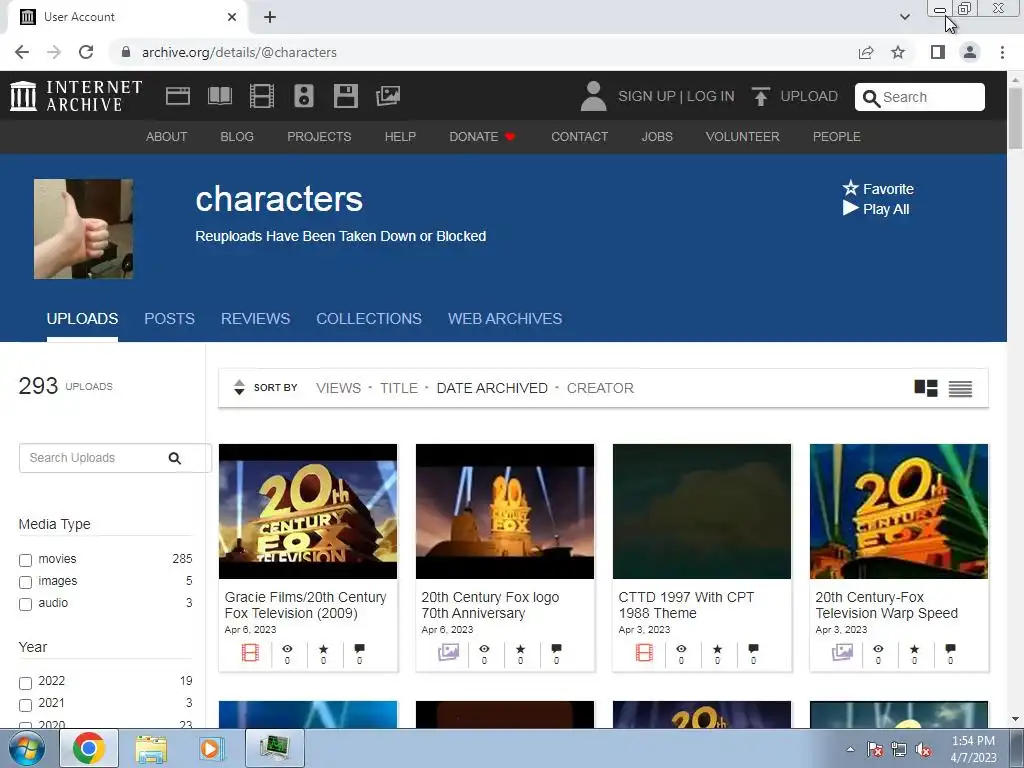Click the Play All triangle icon

(850, 208)
